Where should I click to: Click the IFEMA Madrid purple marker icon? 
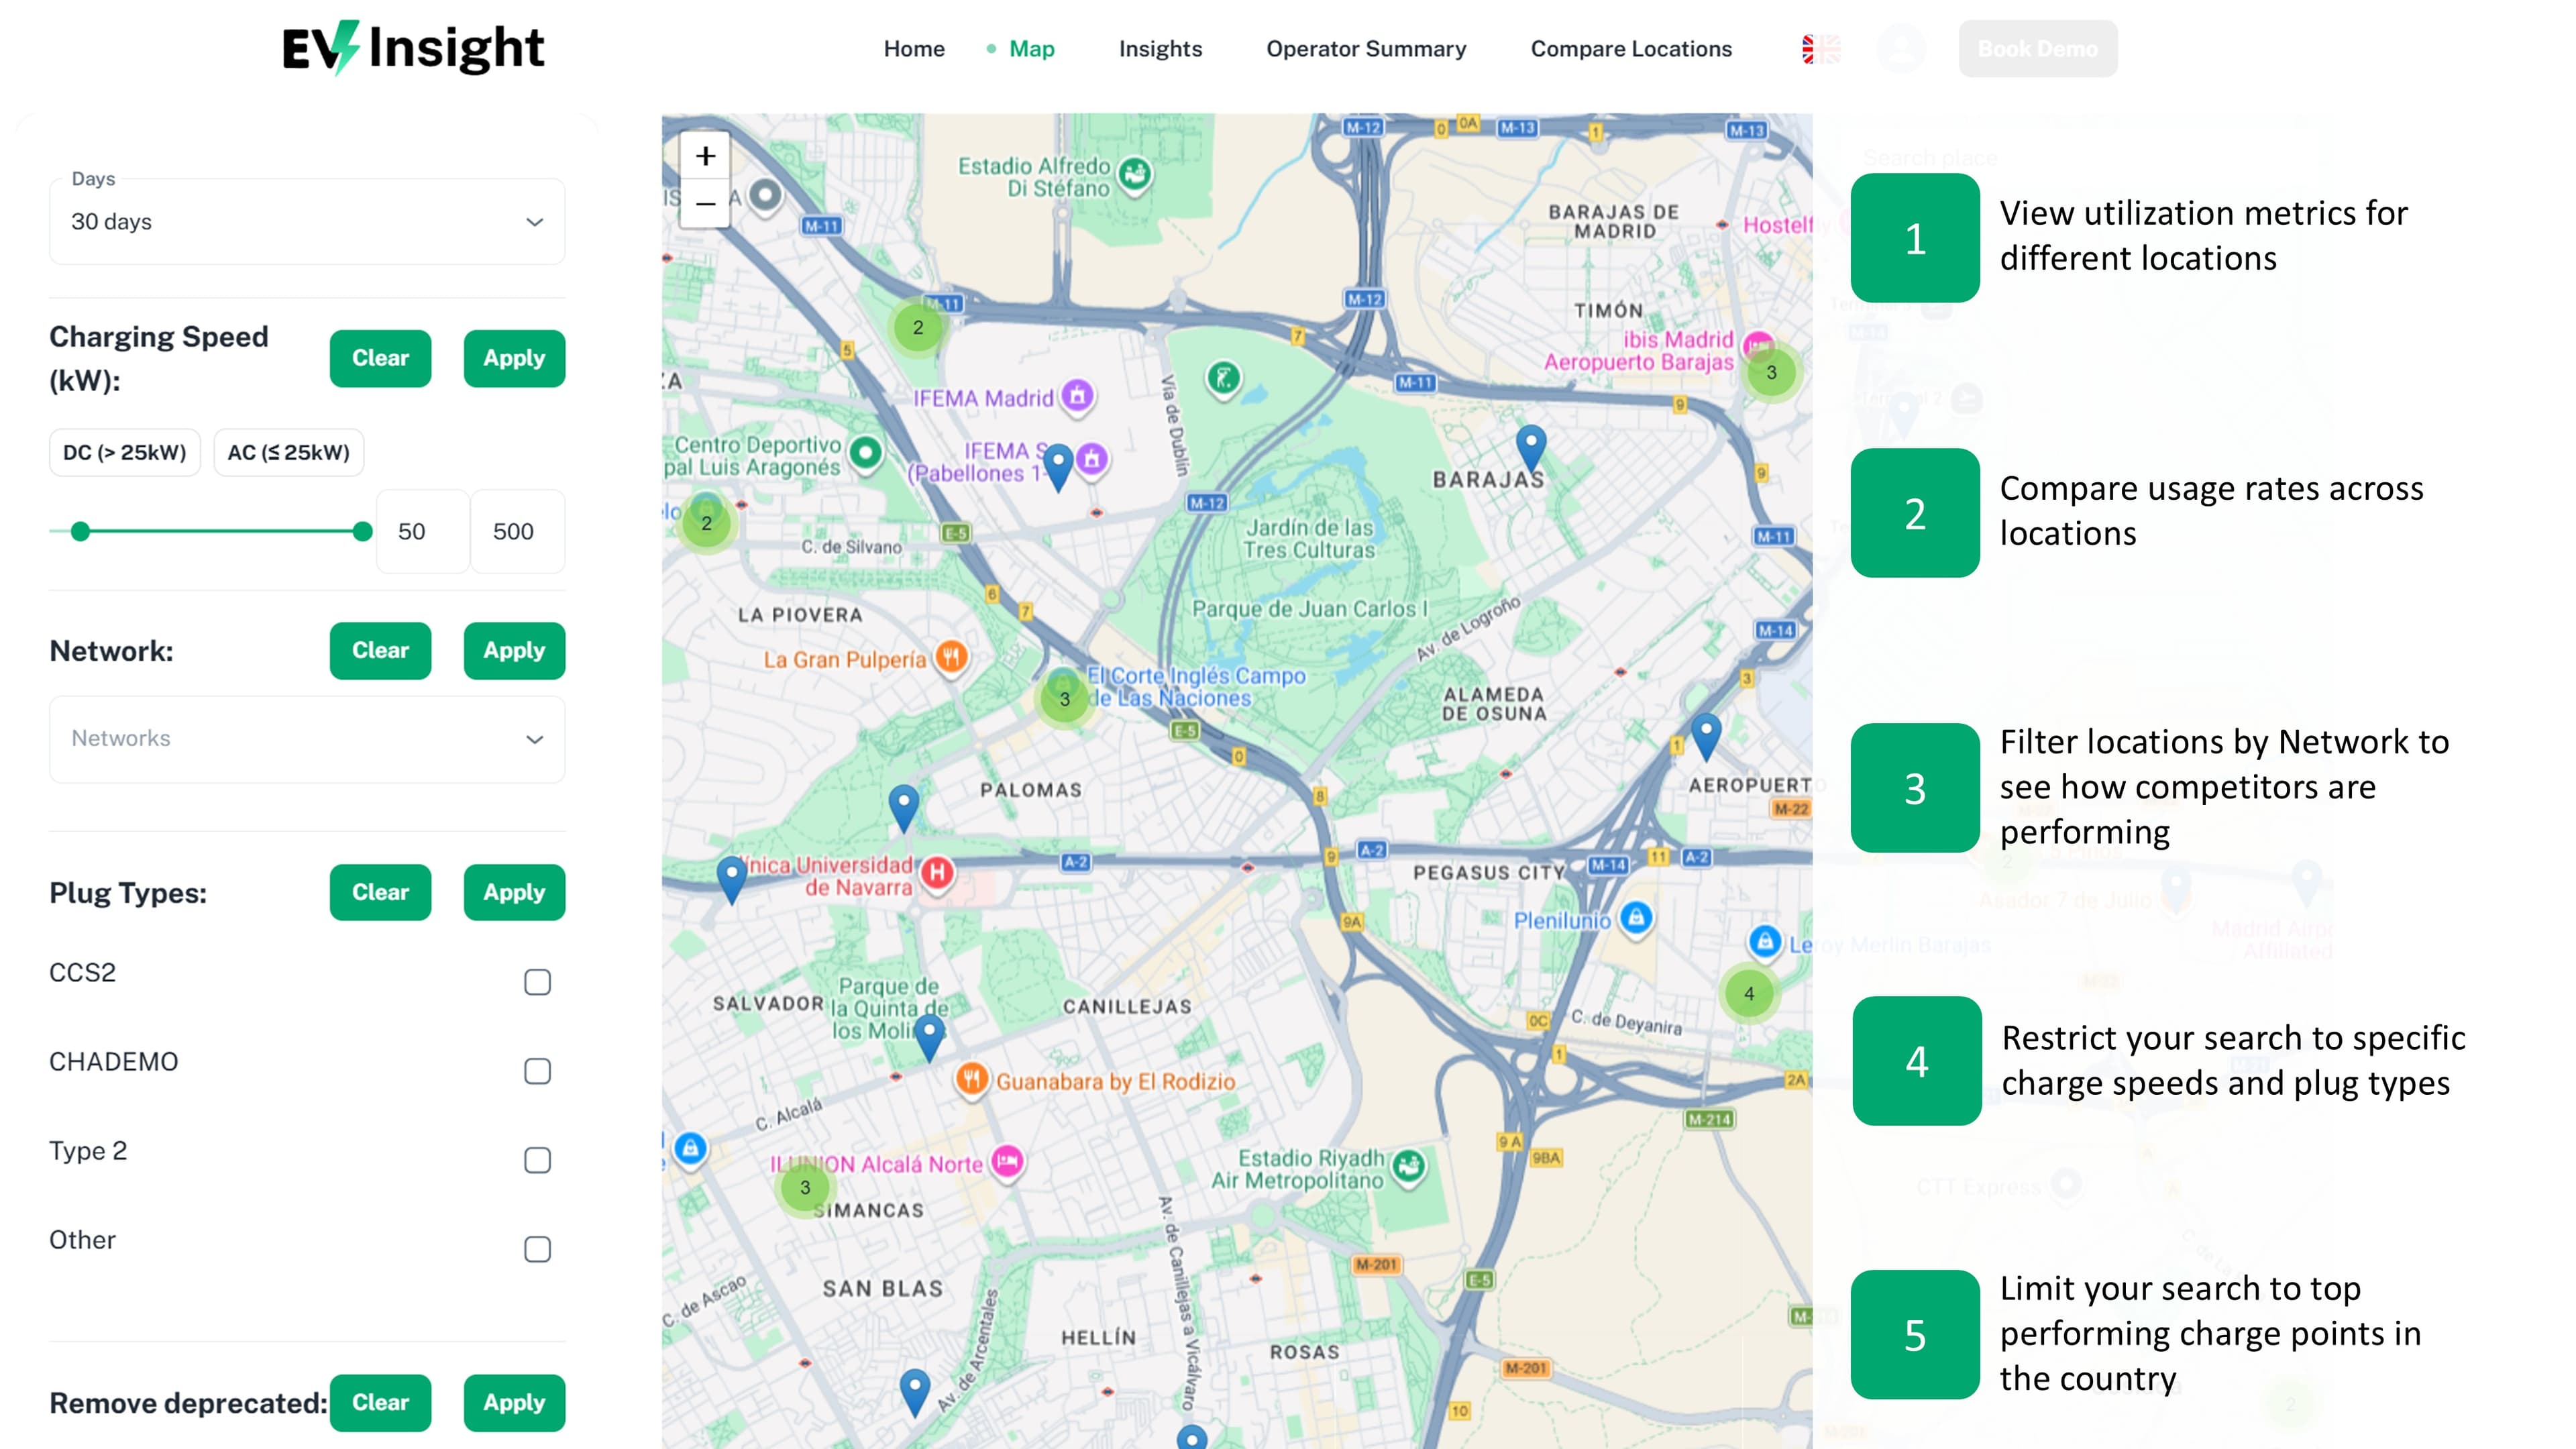coord(1077,397)
